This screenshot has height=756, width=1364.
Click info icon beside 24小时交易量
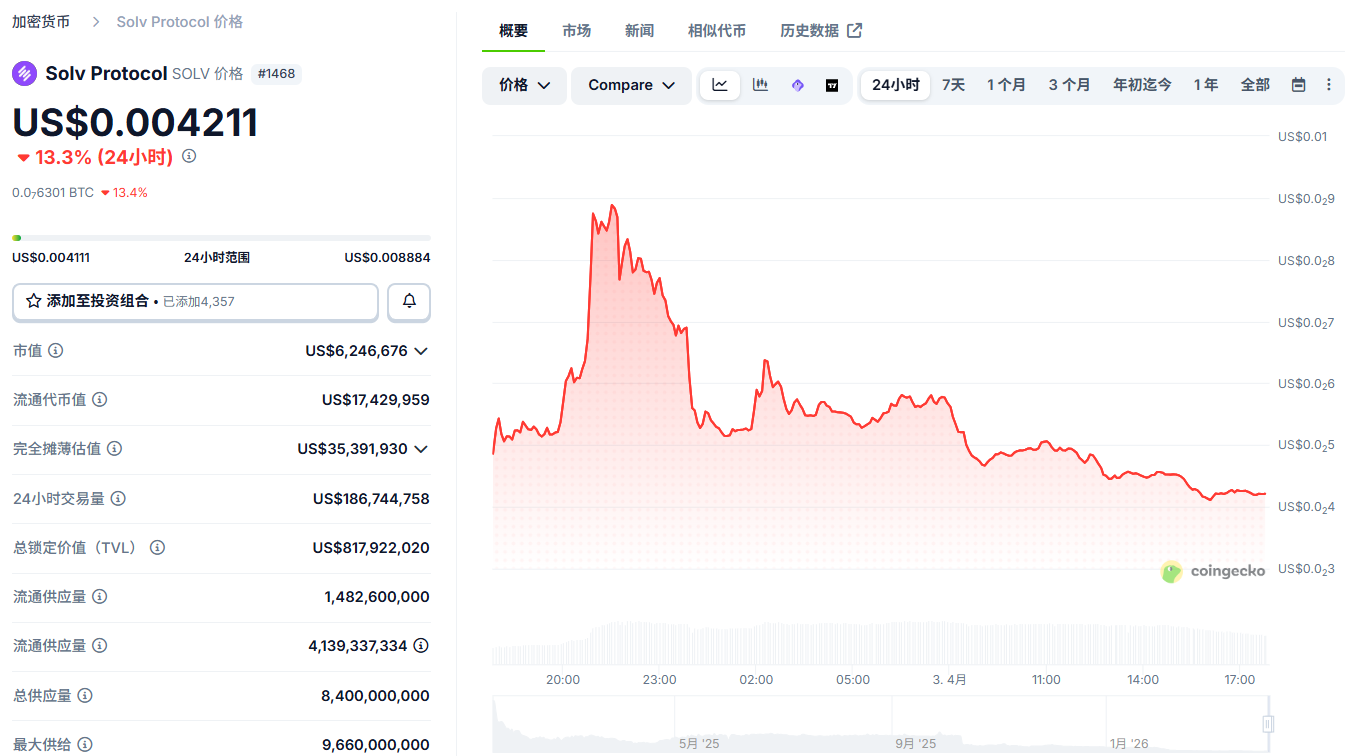119,498
